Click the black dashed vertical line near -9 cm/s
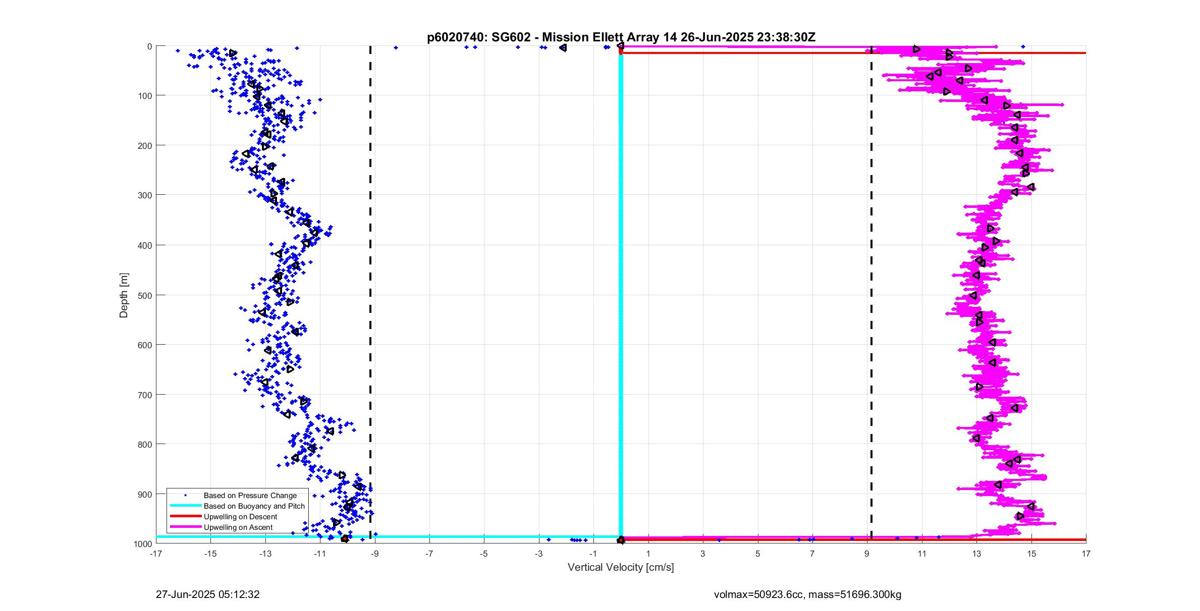Viewport: 1200px width, 611px height. pos(370,295)
